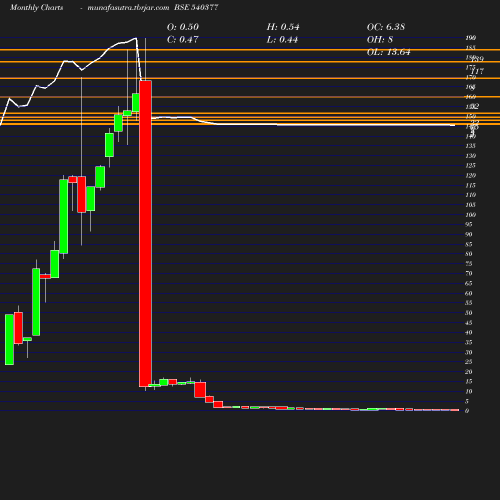This screenshot has height=500, width=500.
Task: Click the 75 price axis label
Action: point(469,264)
